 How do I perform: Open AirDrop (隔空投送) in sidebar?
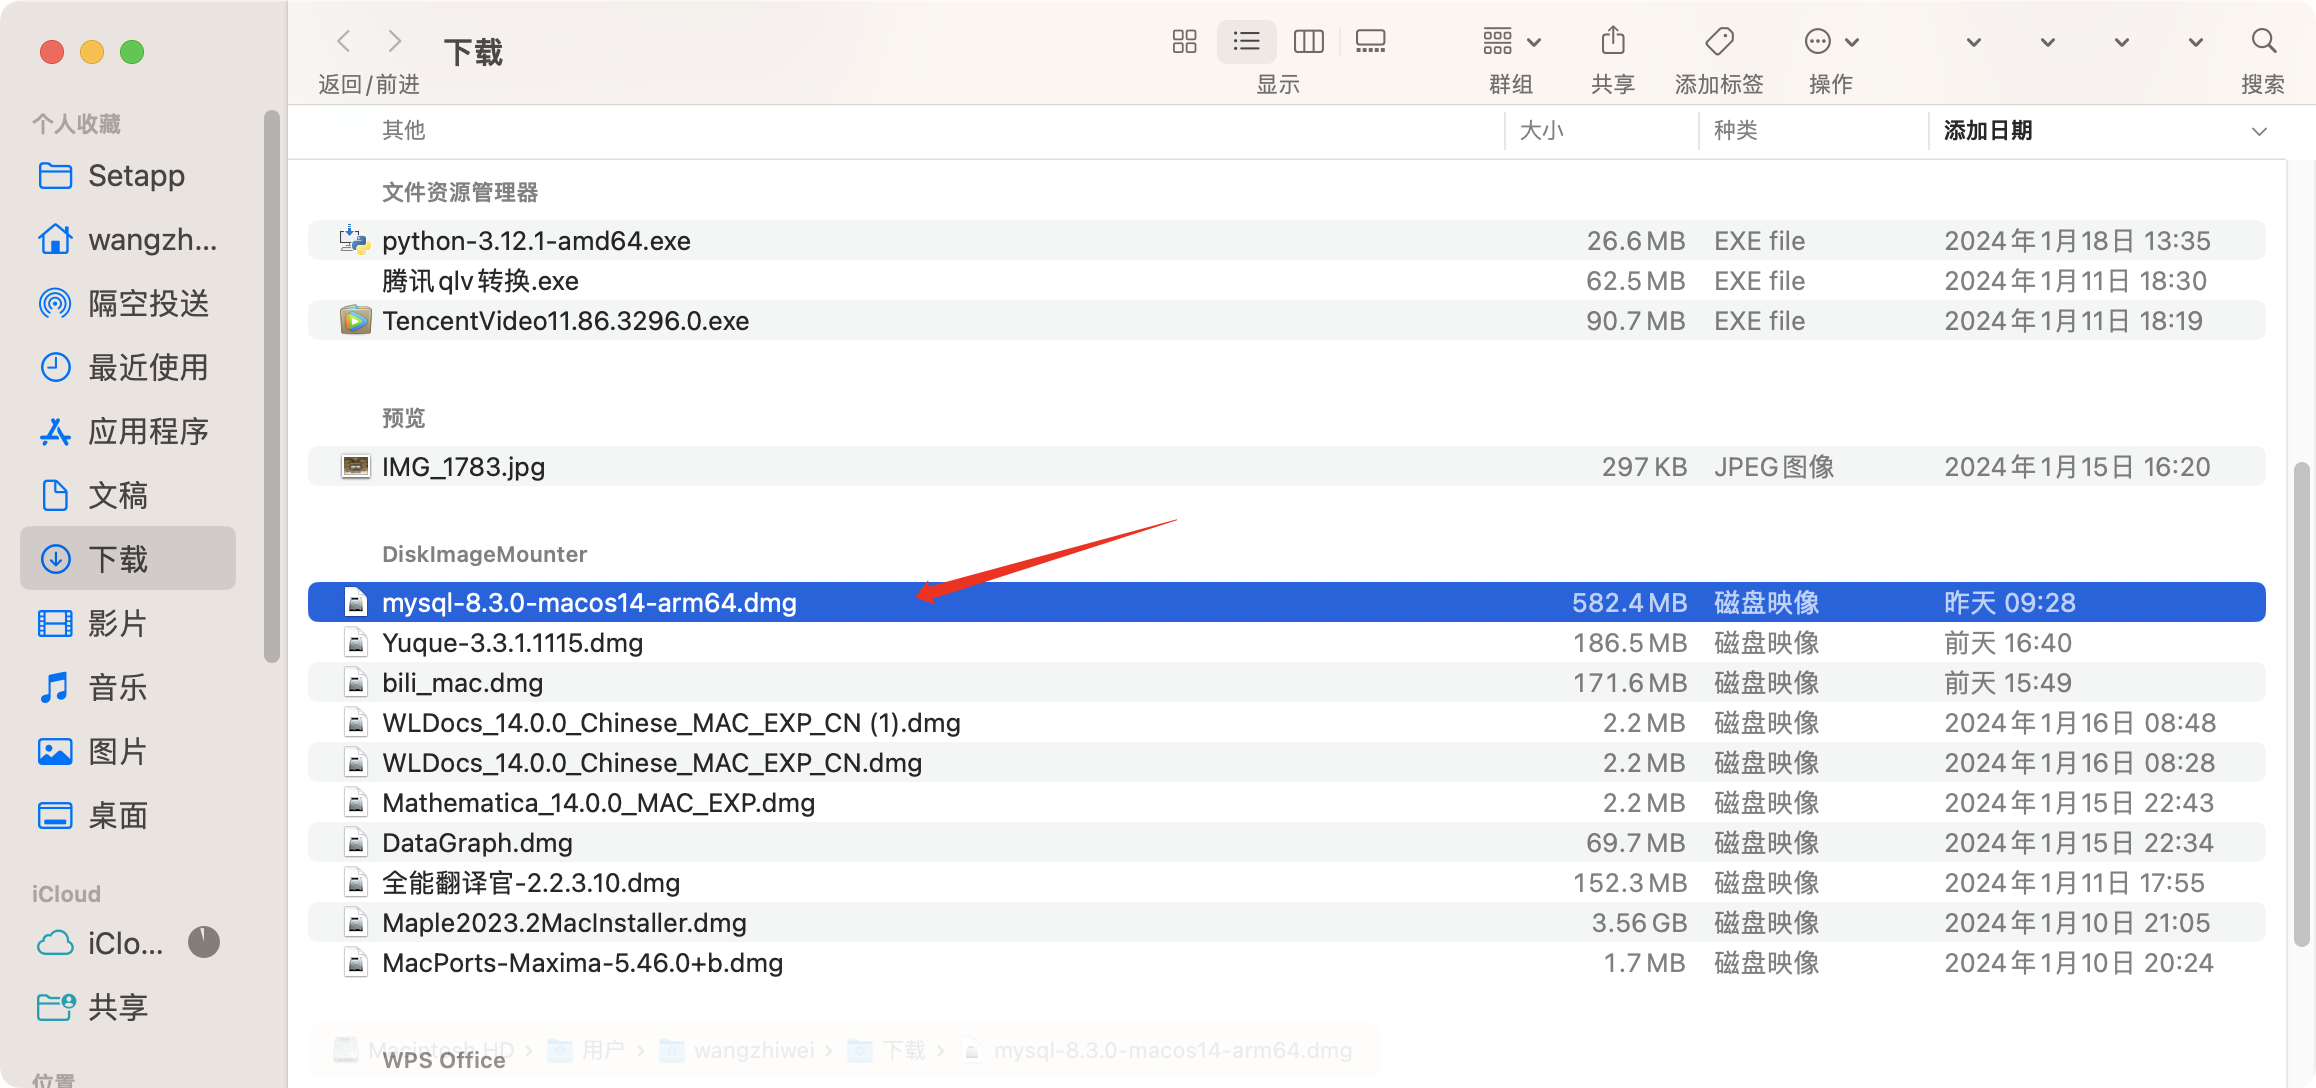pos(128,304)
